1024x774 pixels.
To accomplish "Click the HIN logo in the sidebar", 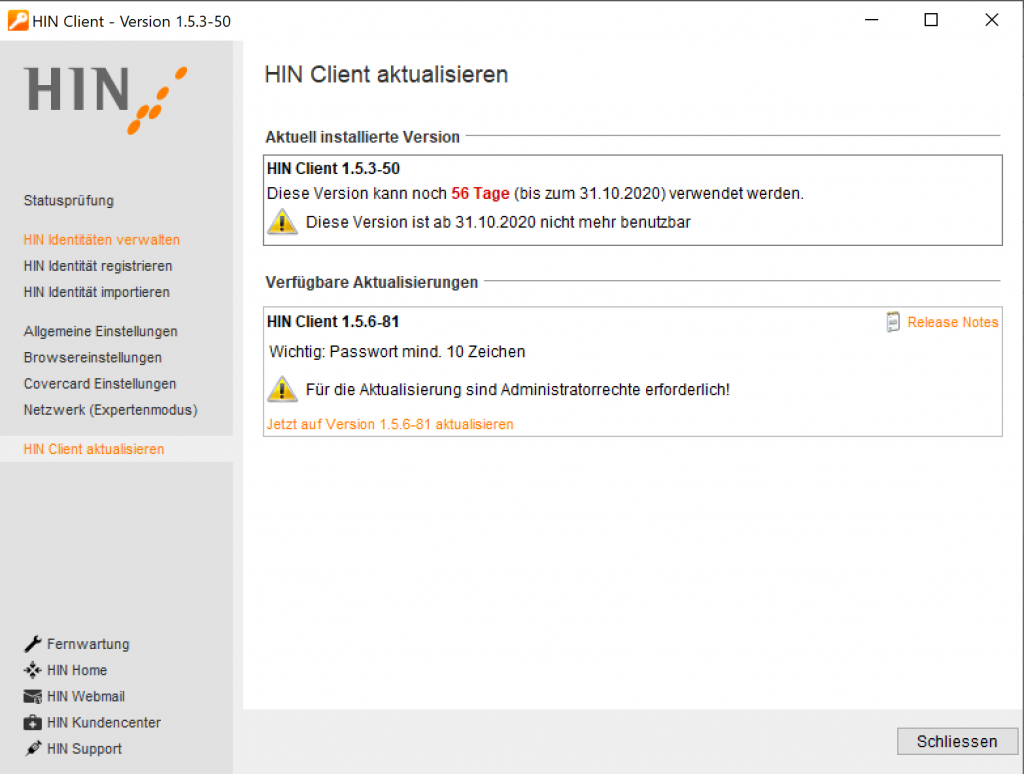I will [106, 99].
